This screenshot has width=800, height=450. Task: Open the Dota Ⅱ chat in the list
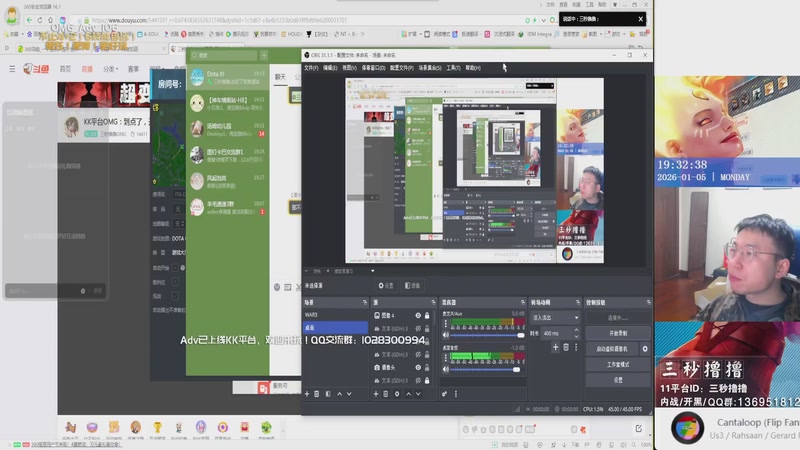tap(228, 77)
